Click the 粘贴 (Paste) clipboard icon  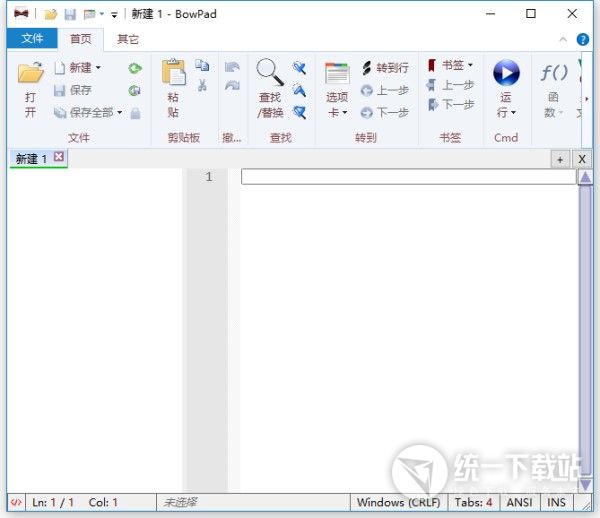coord(173,74)
